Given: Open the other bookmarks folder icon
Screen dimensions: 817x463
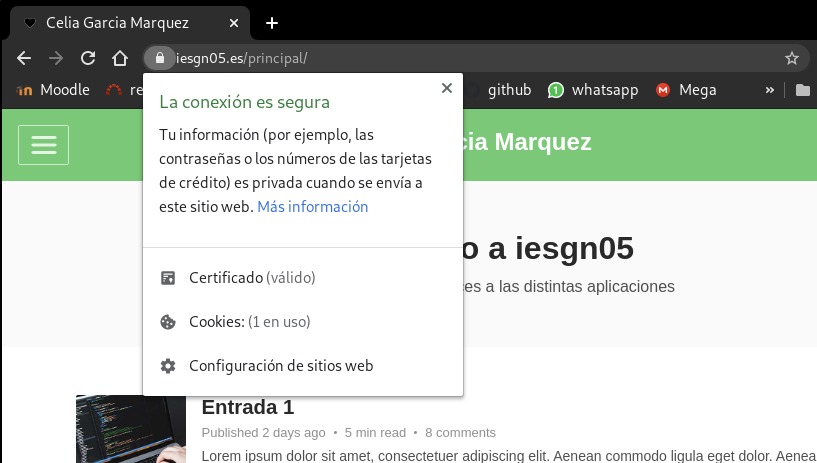Looking at the screenshot, I should 802,90.
